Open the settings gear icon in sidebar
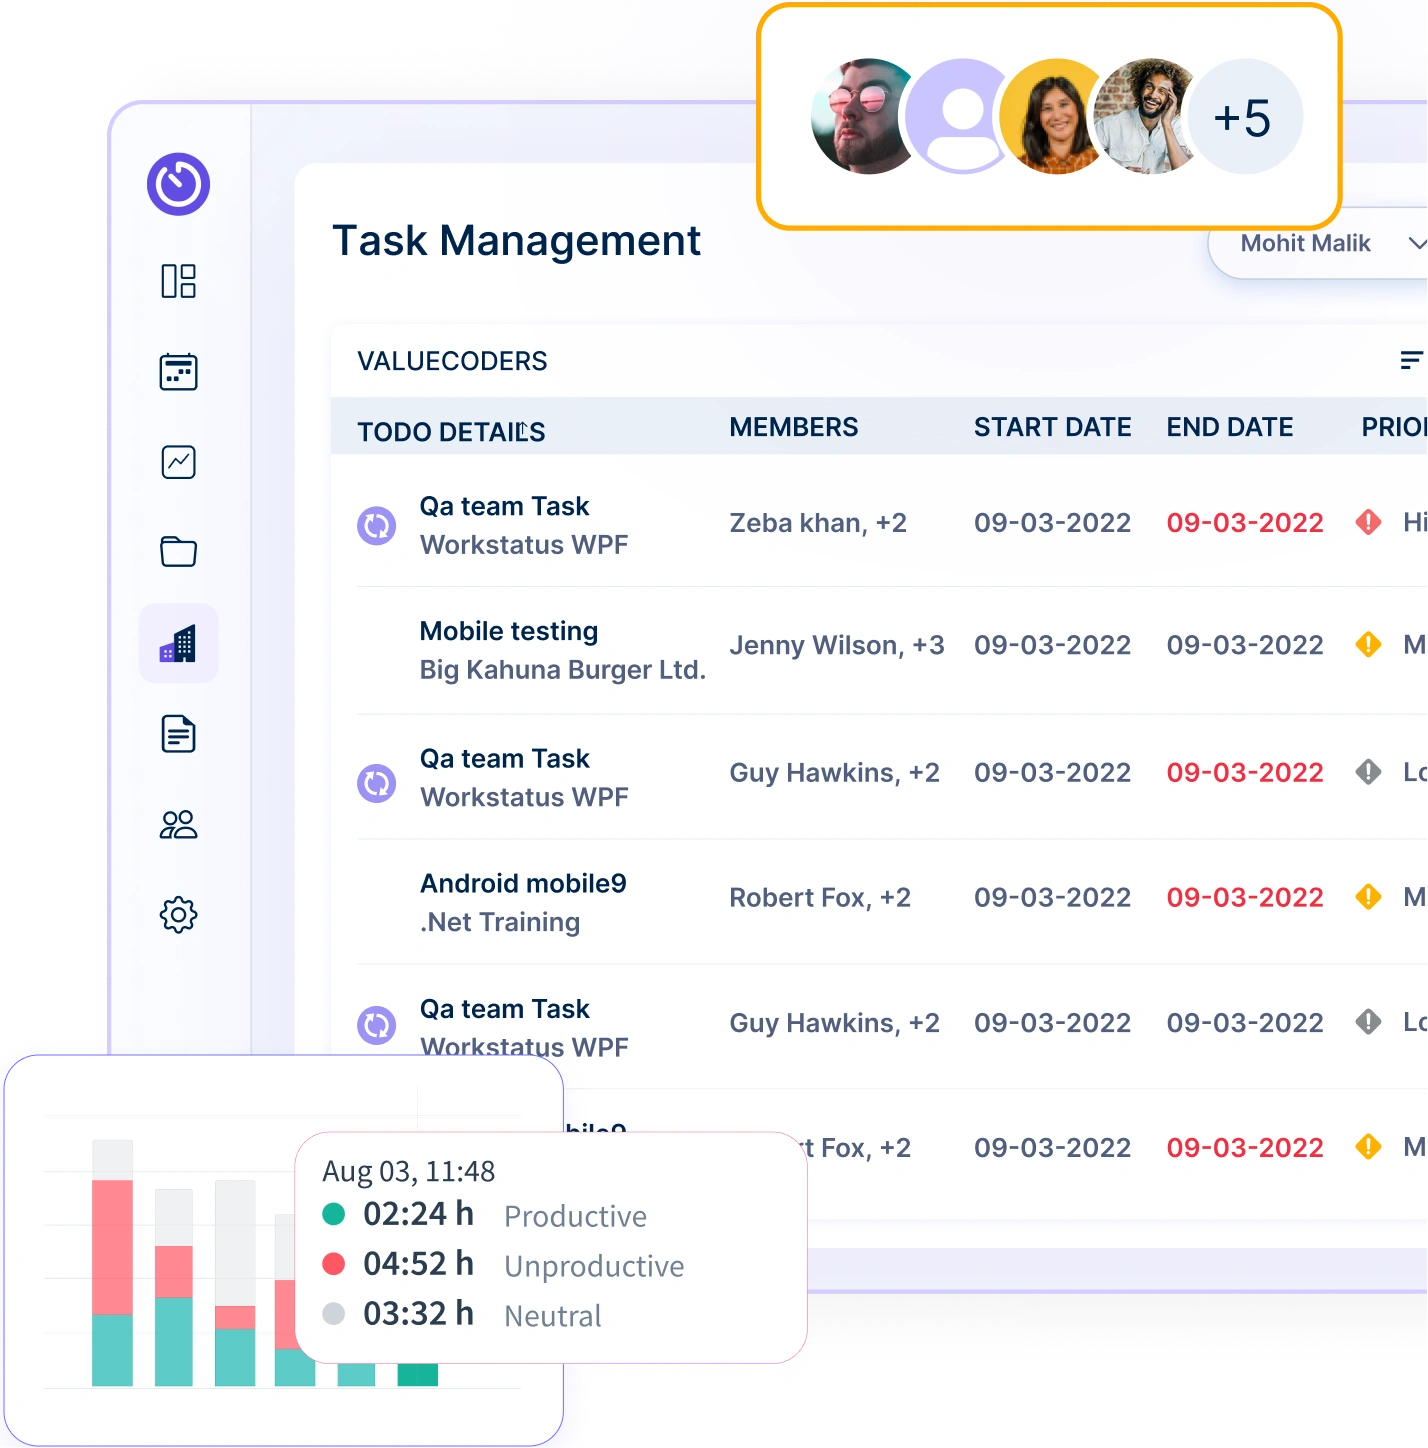 [178, 914]
